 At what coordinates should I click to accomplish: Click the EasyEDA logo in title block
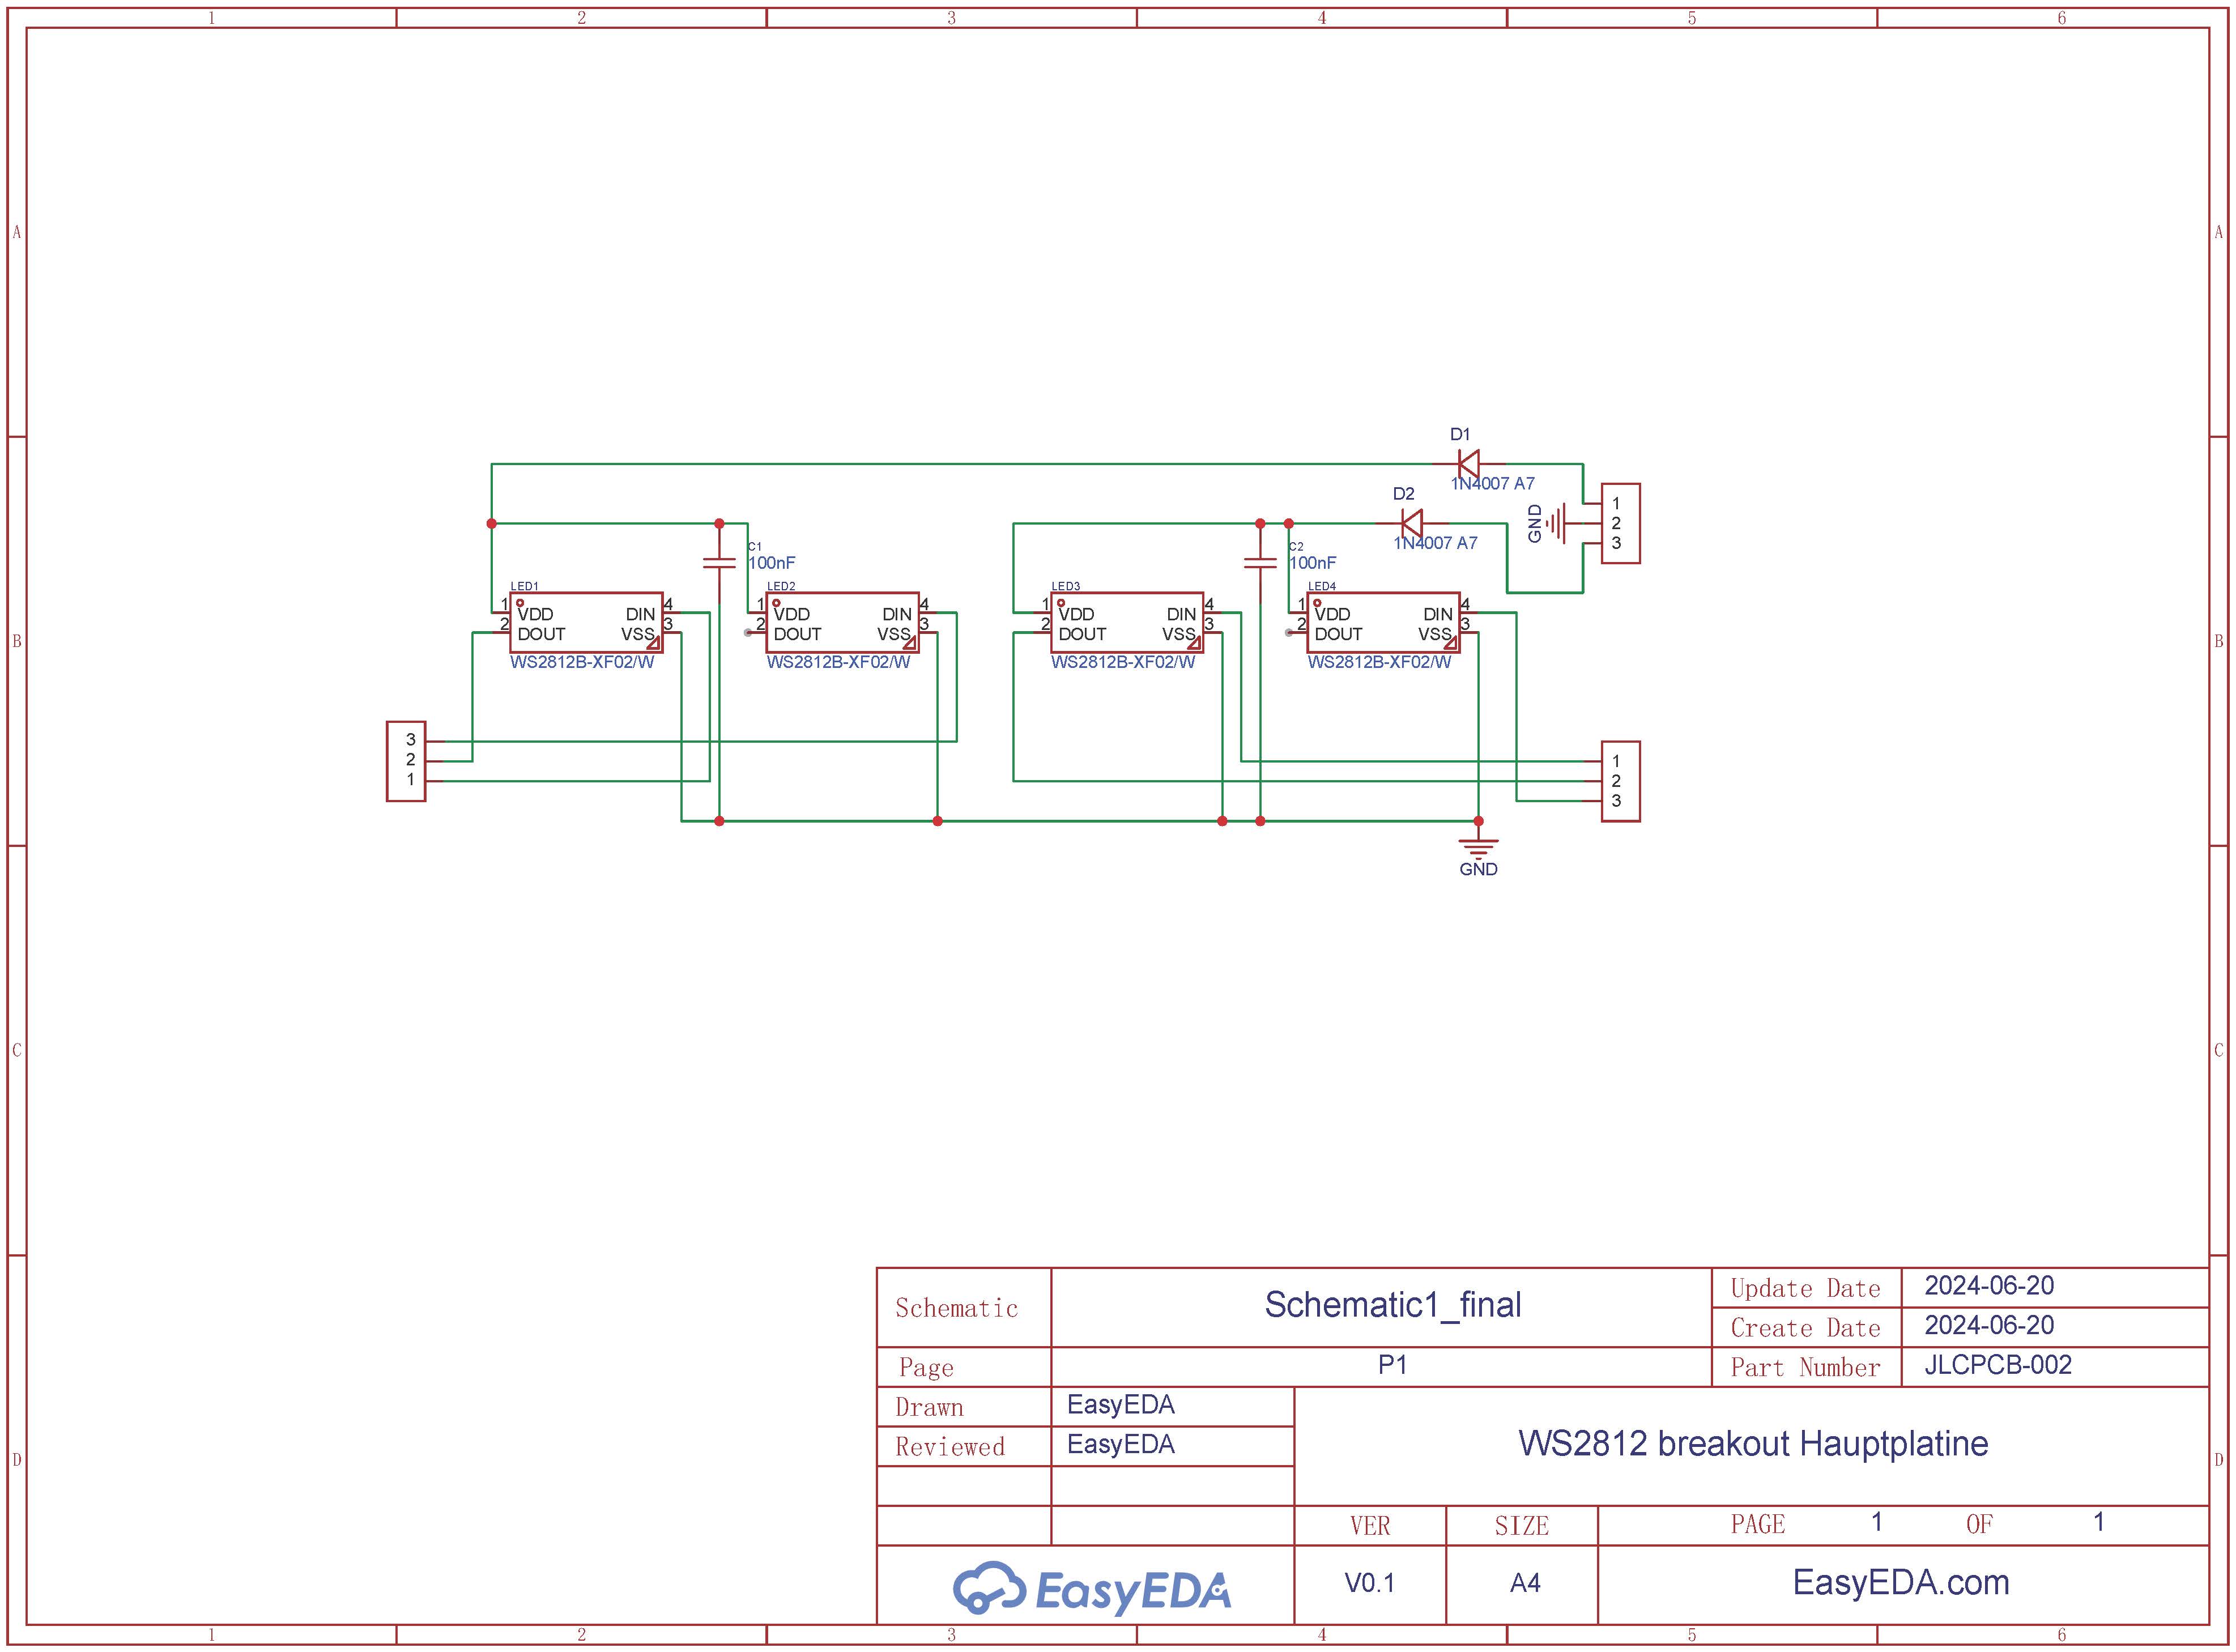tap(1092, 1588)
